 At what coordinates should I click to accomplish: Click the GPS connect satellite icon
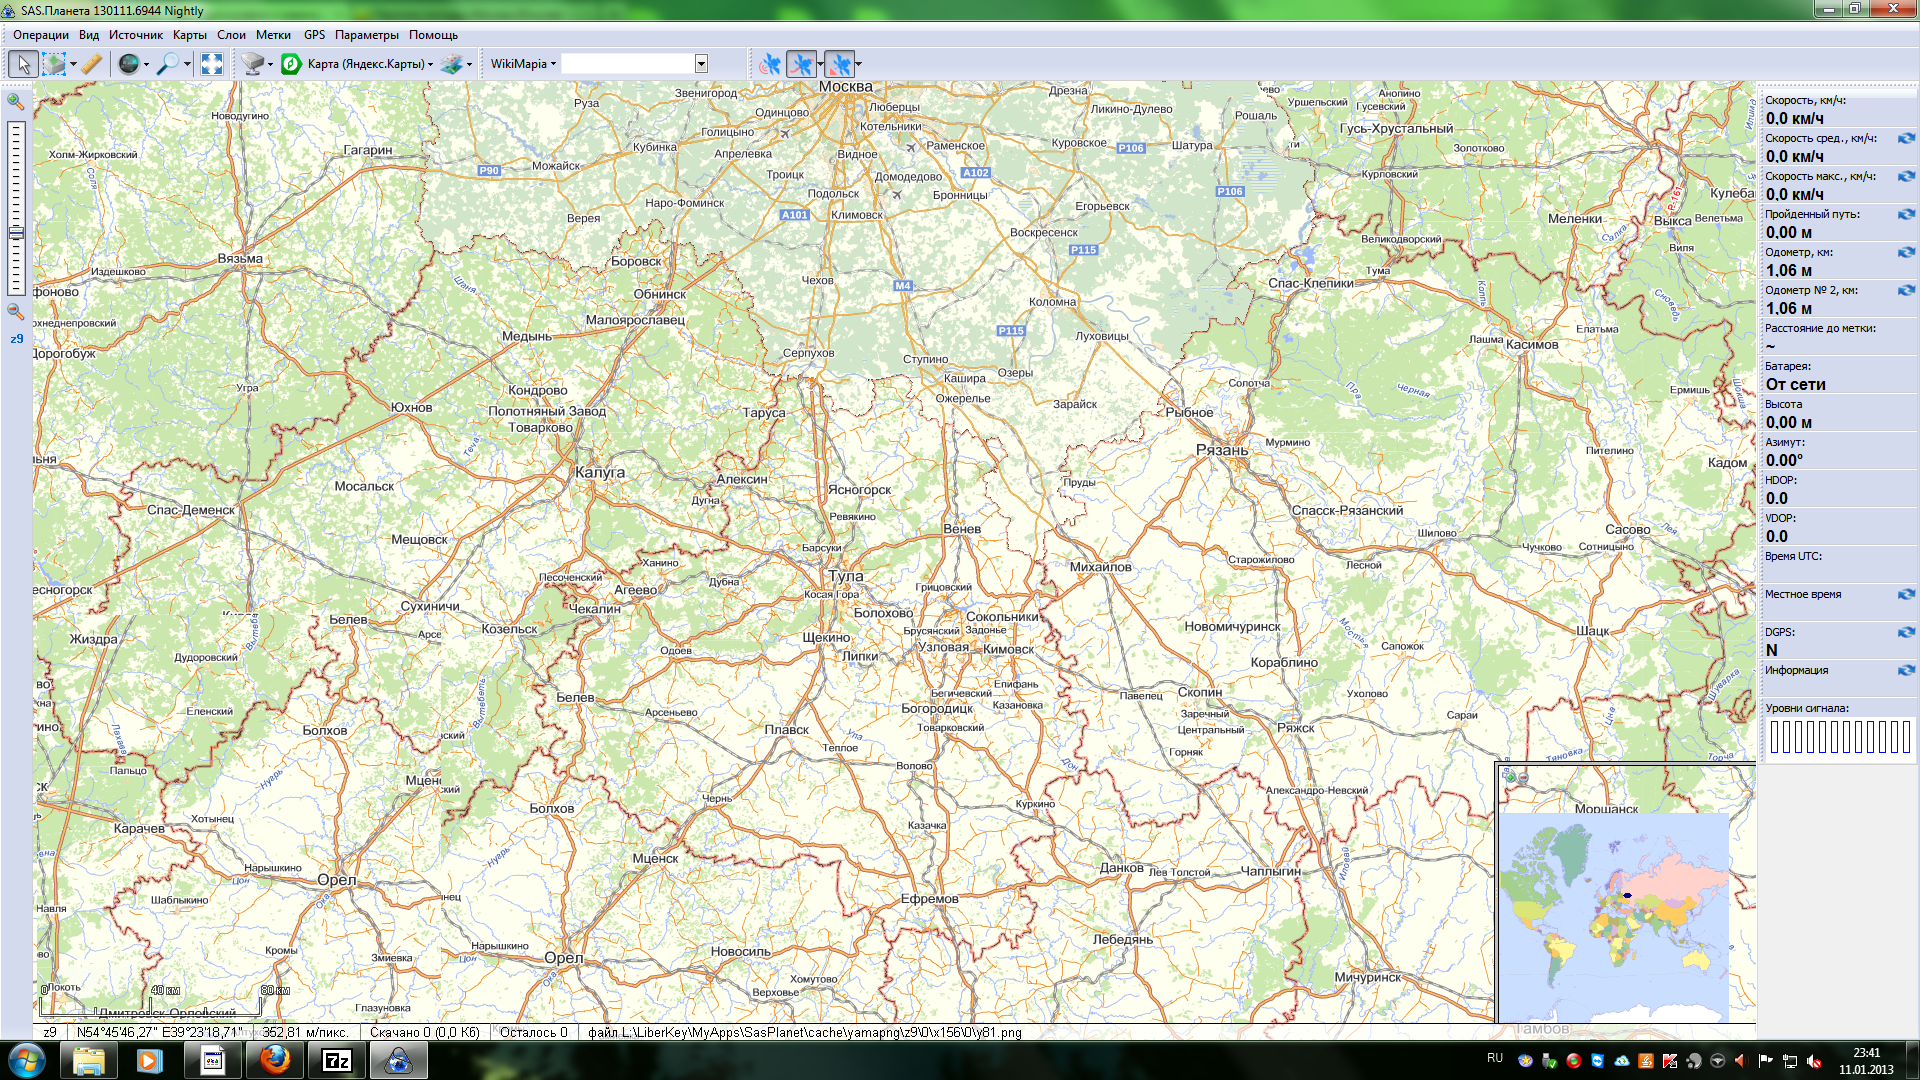pyautogui.click(x=769, y=64)
